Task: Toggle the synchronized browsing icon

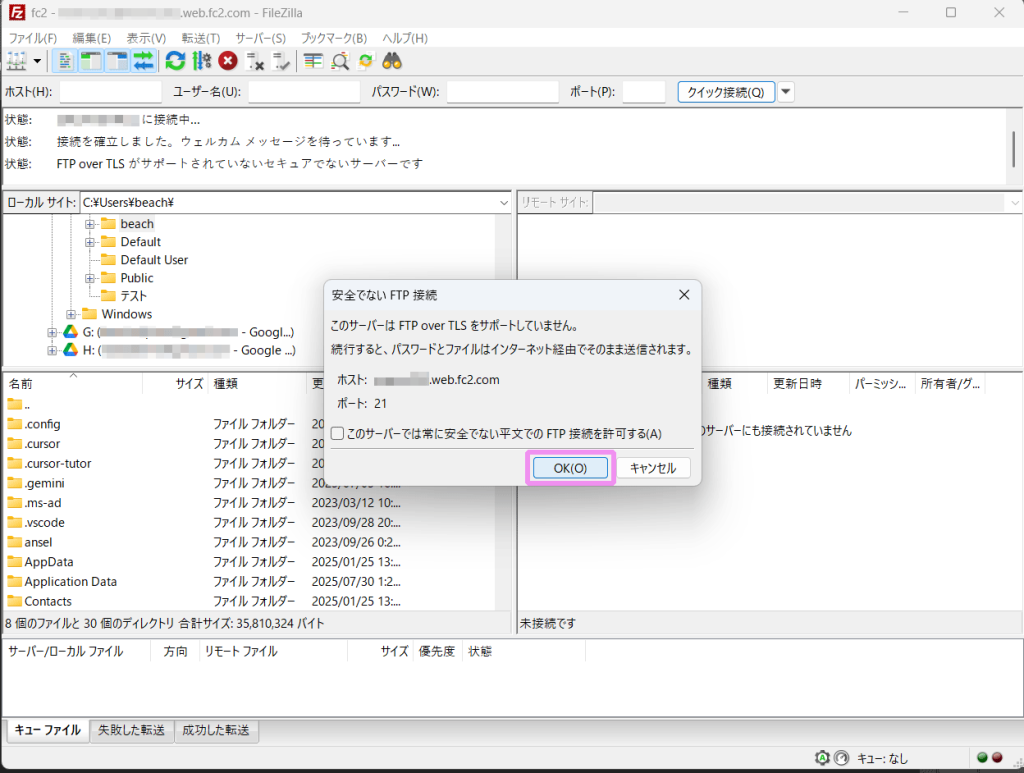Action: pyautogui.click(x=366, y=61)
